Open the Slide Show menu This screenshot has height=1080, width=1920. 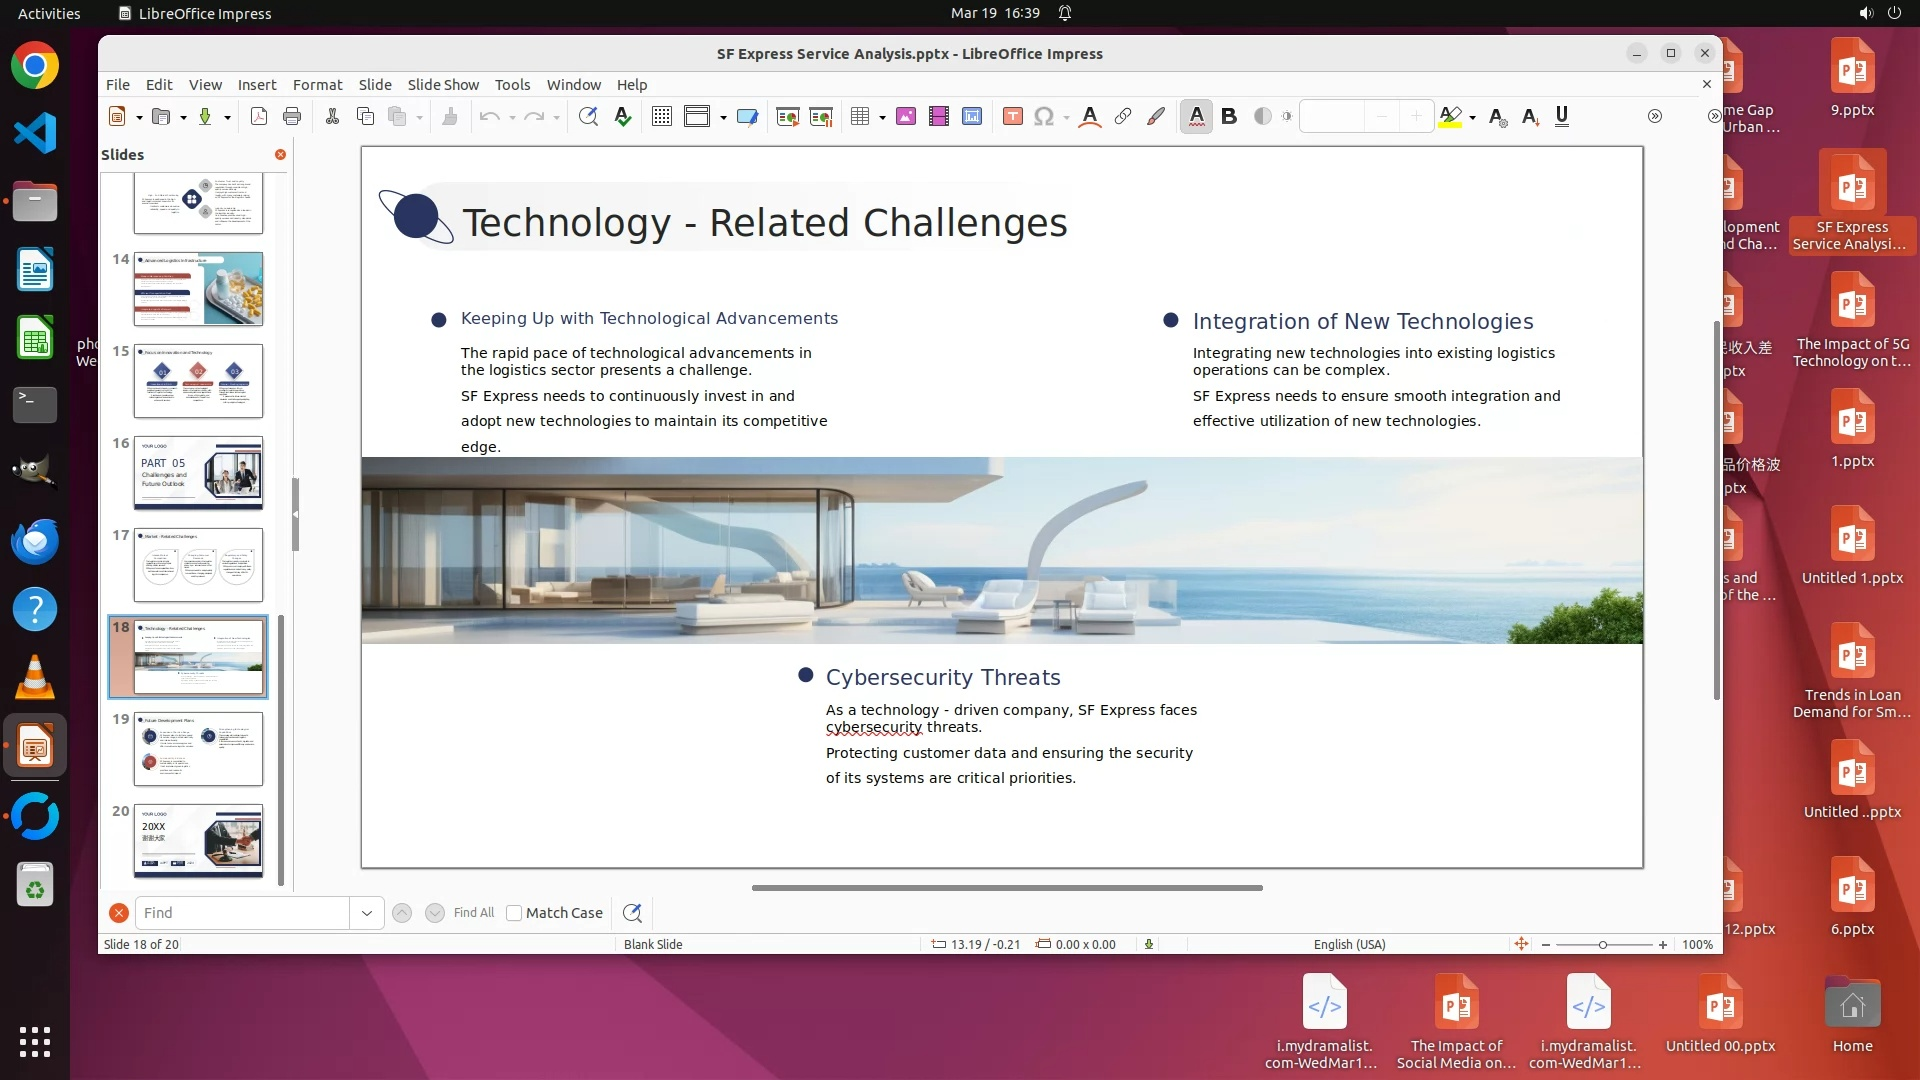tap(442, 85)
